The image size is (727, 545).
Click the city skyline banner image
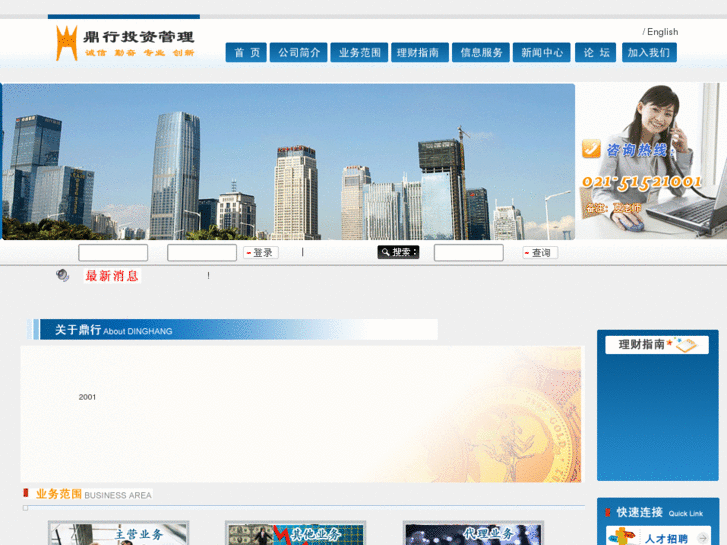point(288,161)
